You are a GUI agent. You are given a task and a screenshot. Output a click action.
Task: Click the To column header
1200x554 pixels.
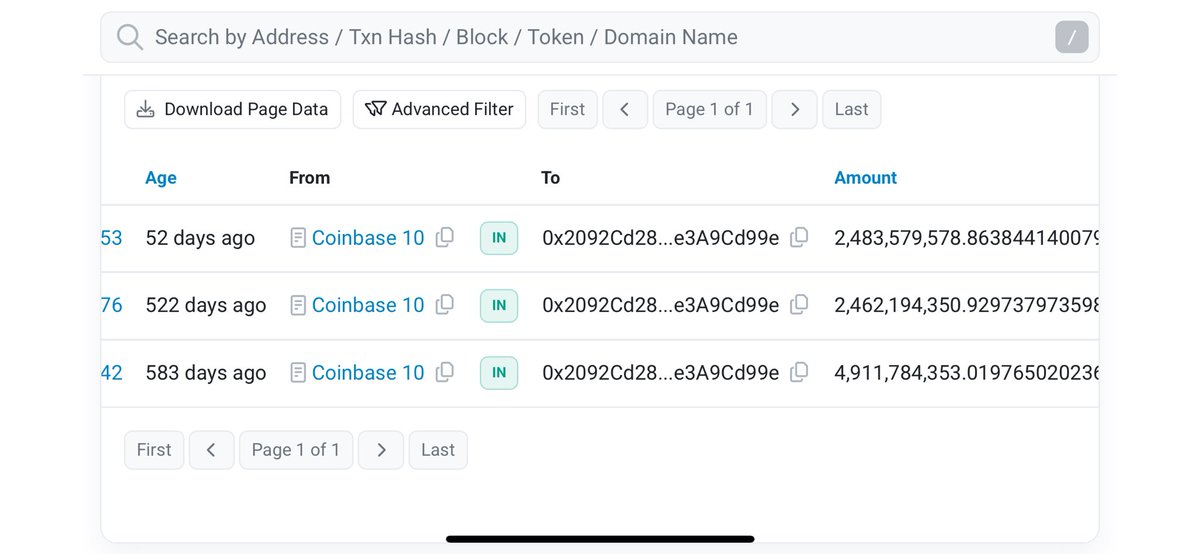(550, 178)
